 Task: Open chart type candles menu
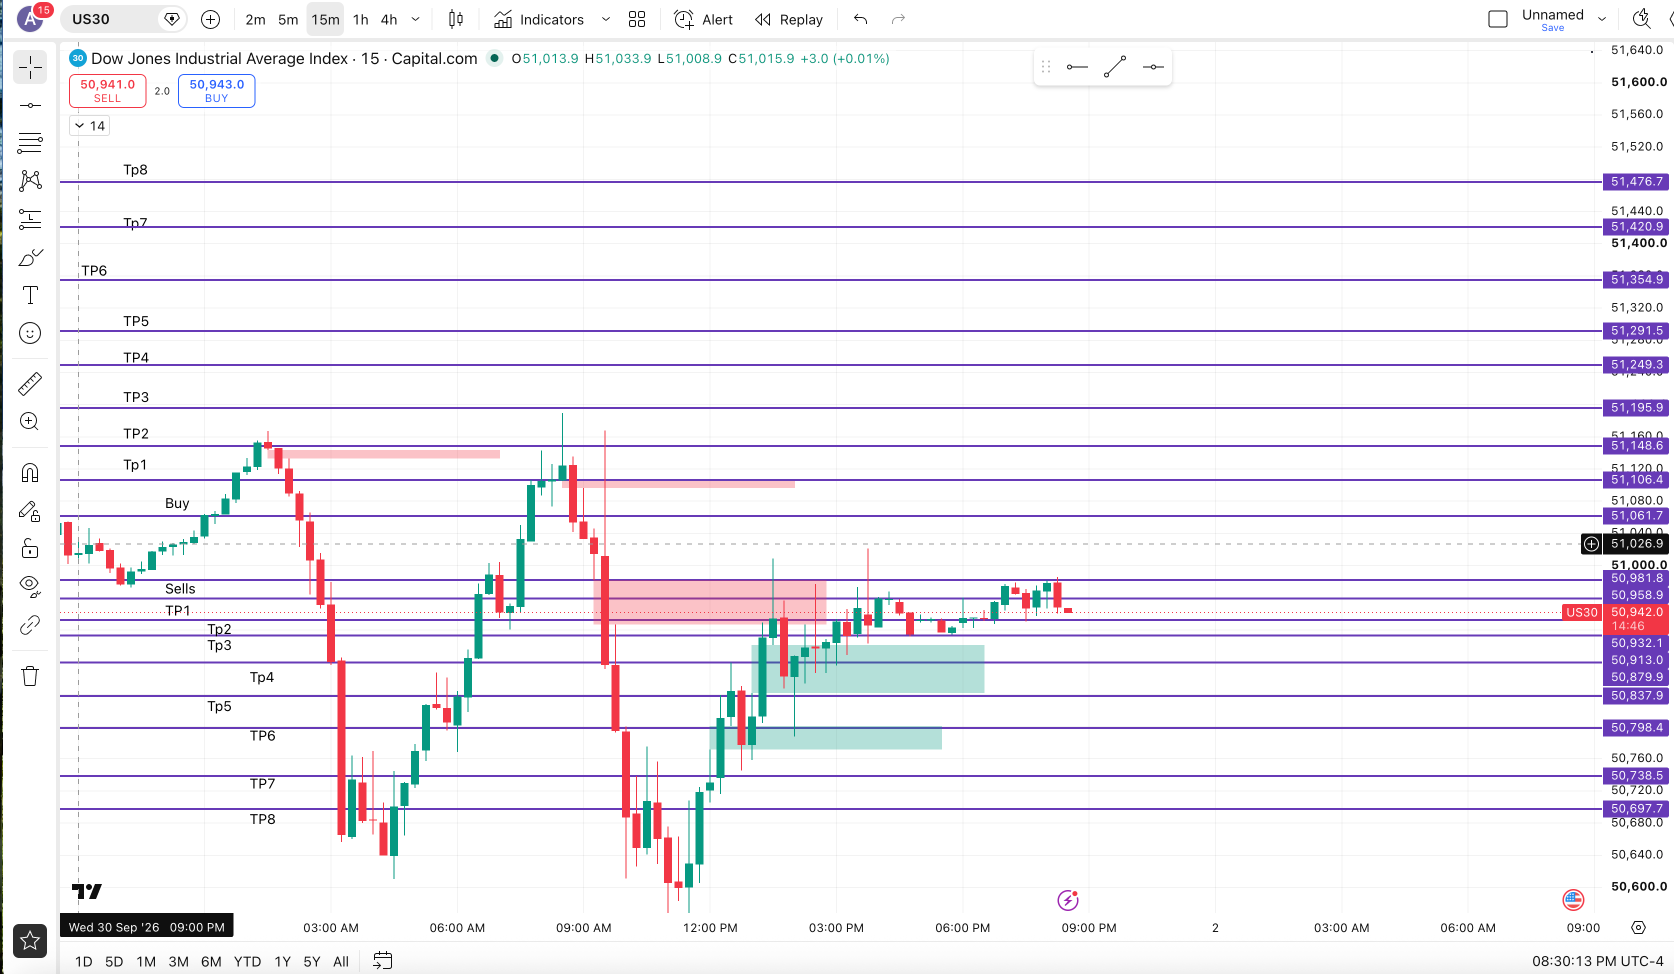456,19
